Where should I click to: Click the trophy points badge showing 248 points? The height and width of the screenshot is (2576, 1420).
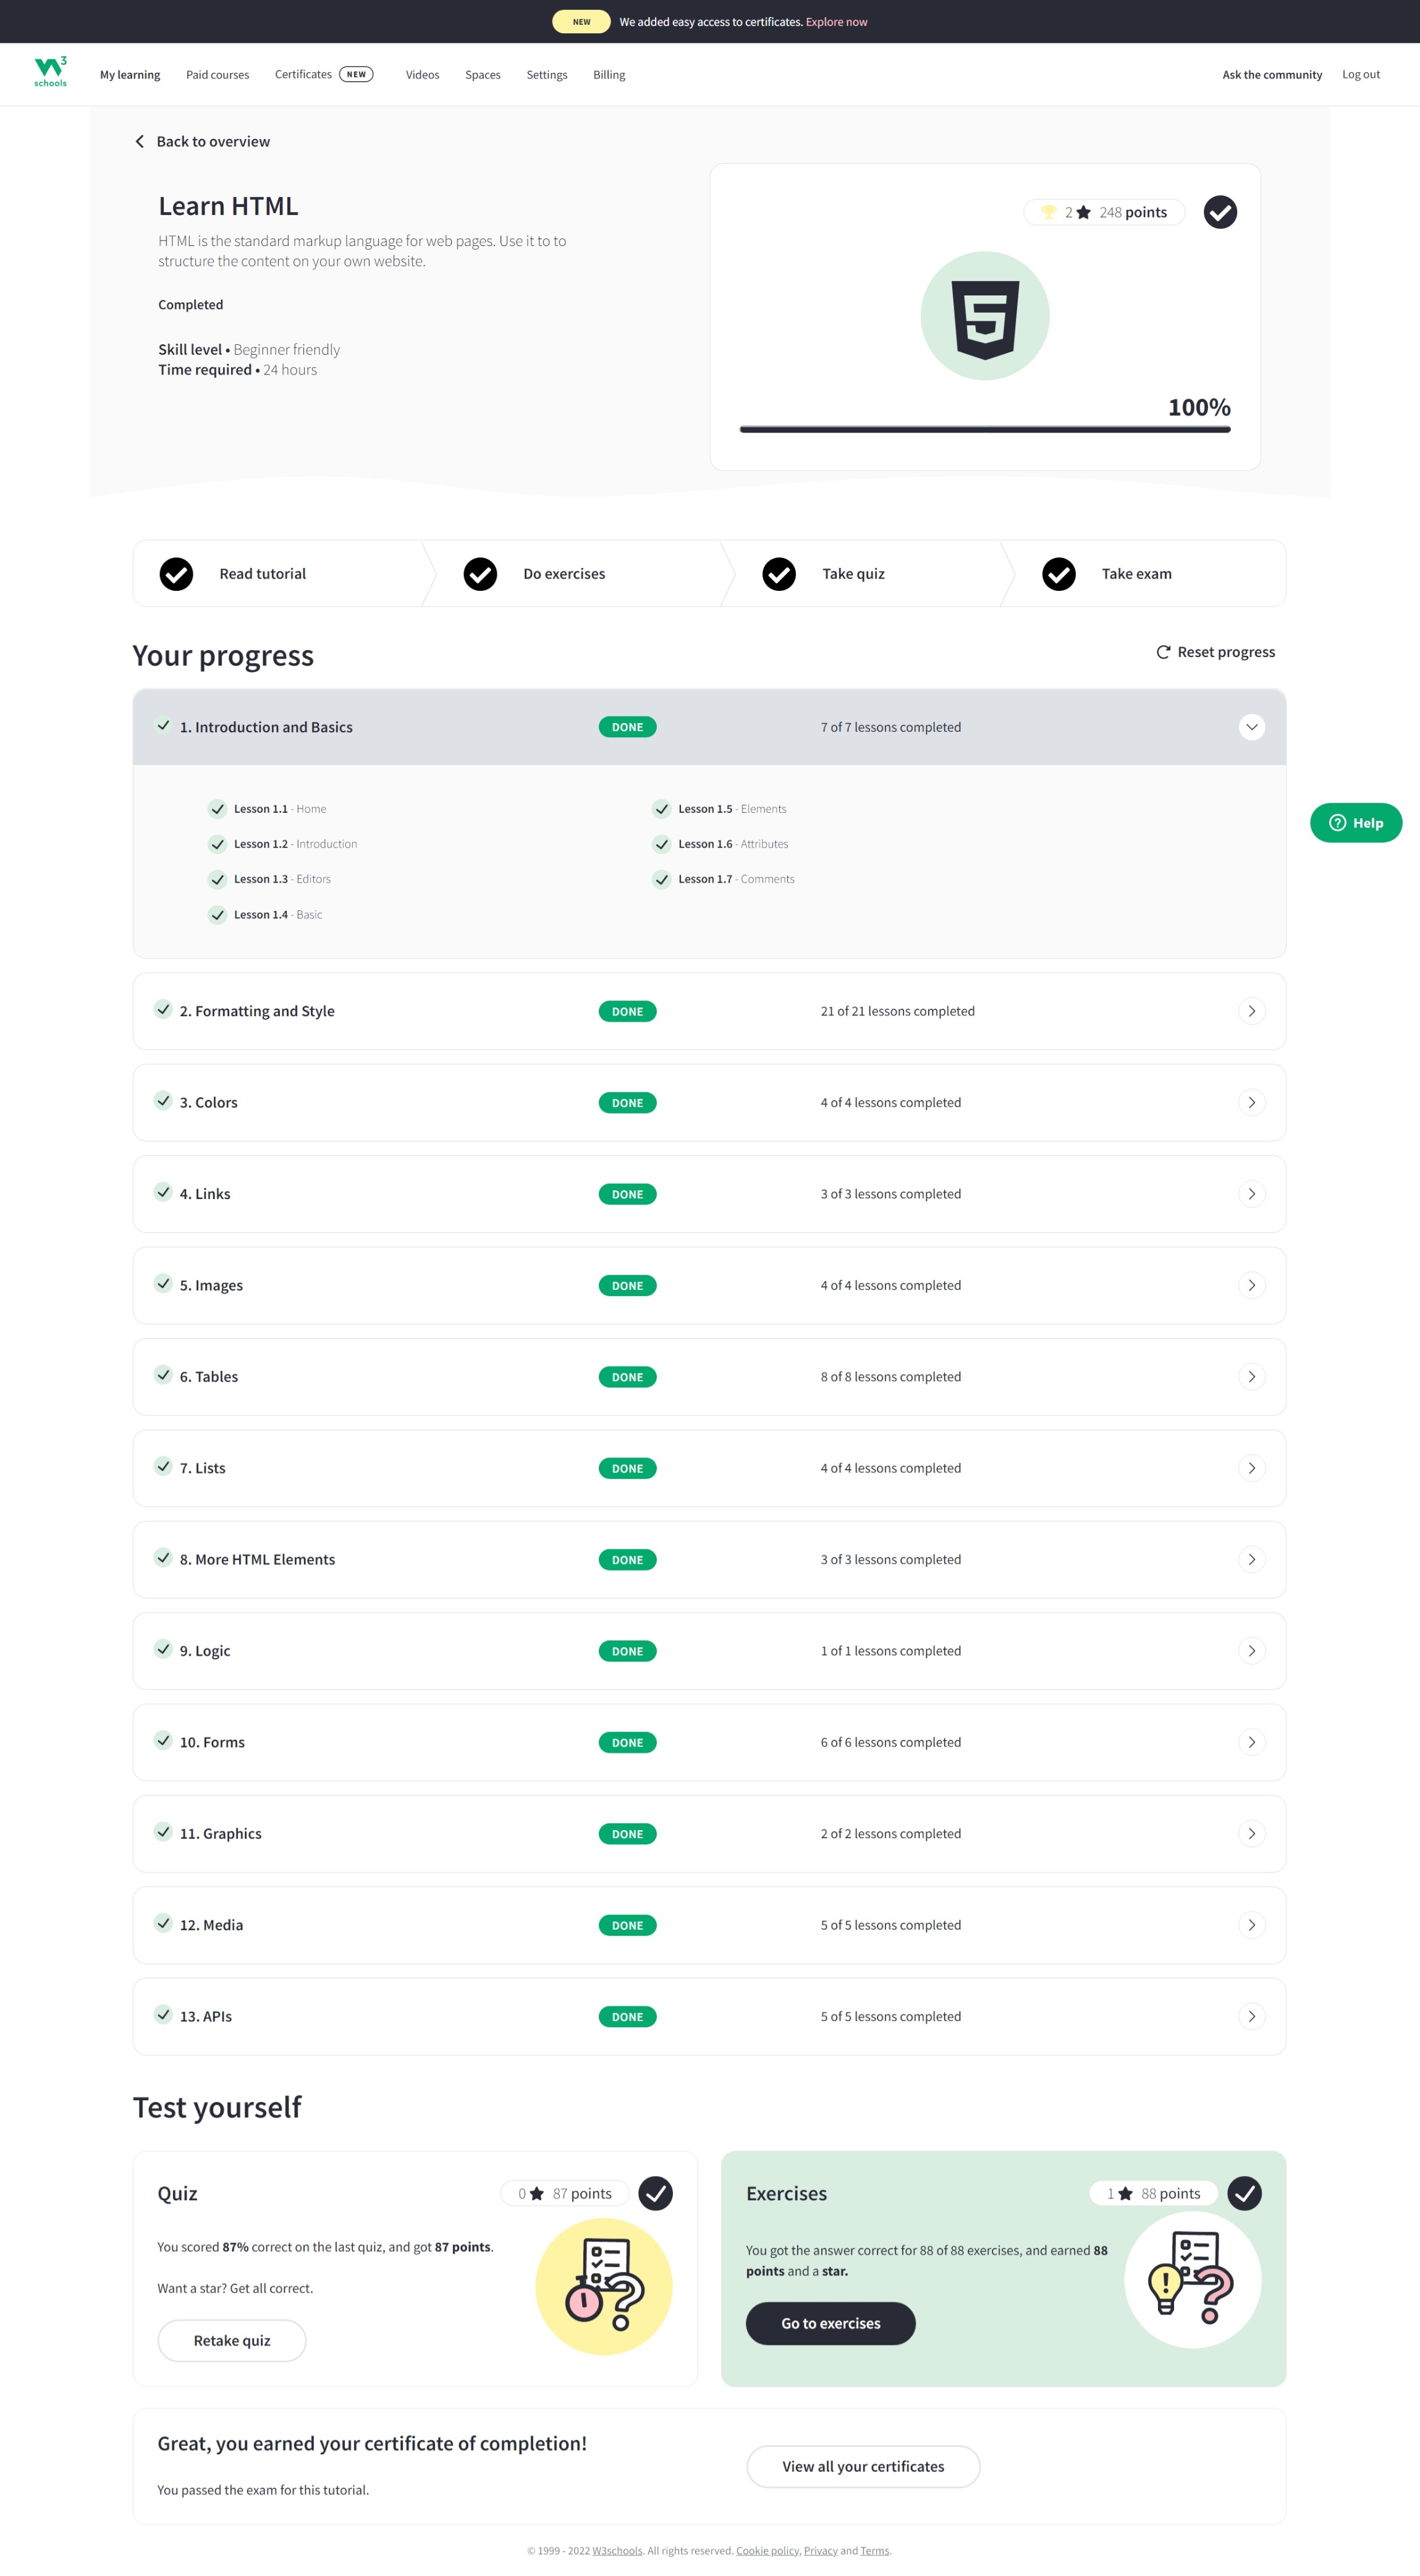pos(1103,212)
